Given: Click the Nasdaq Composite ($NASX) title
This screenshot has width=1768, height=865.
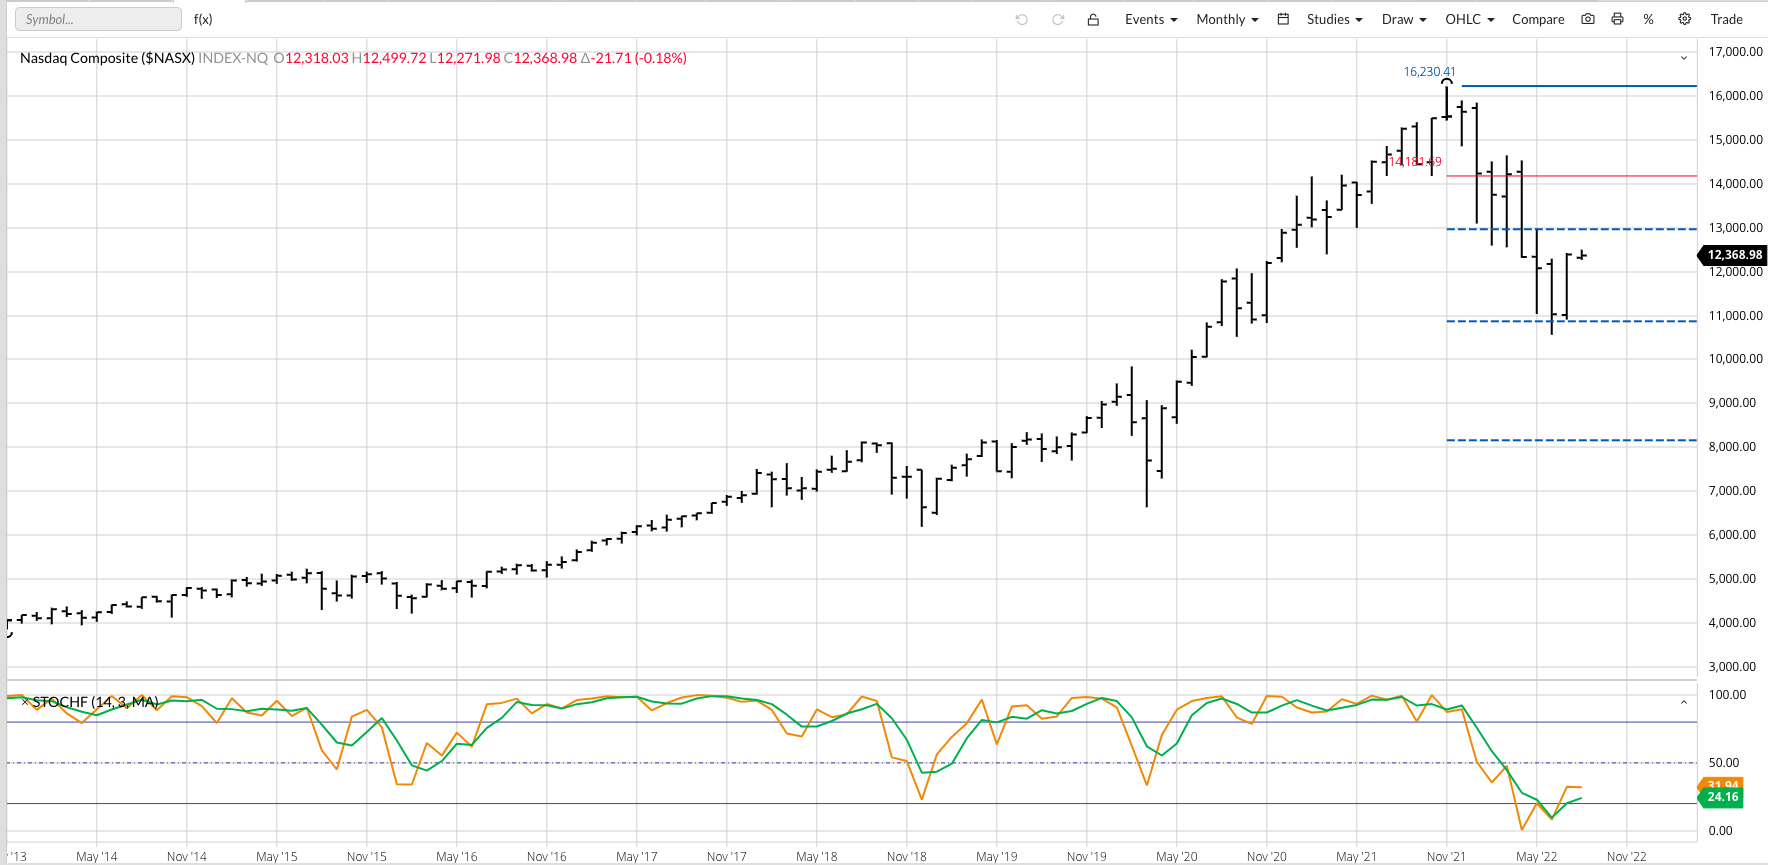Looking at the screenshot, I should [x=107, y=58].
